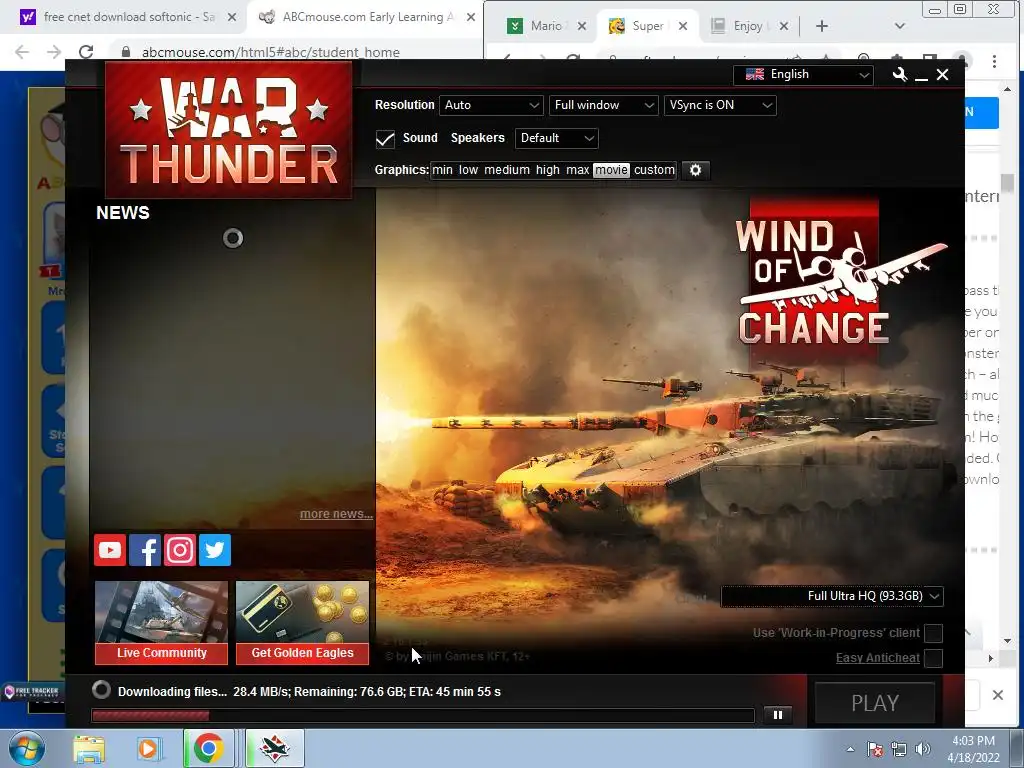Open Full Ultra HQ client size dropdown

(832, 596)
